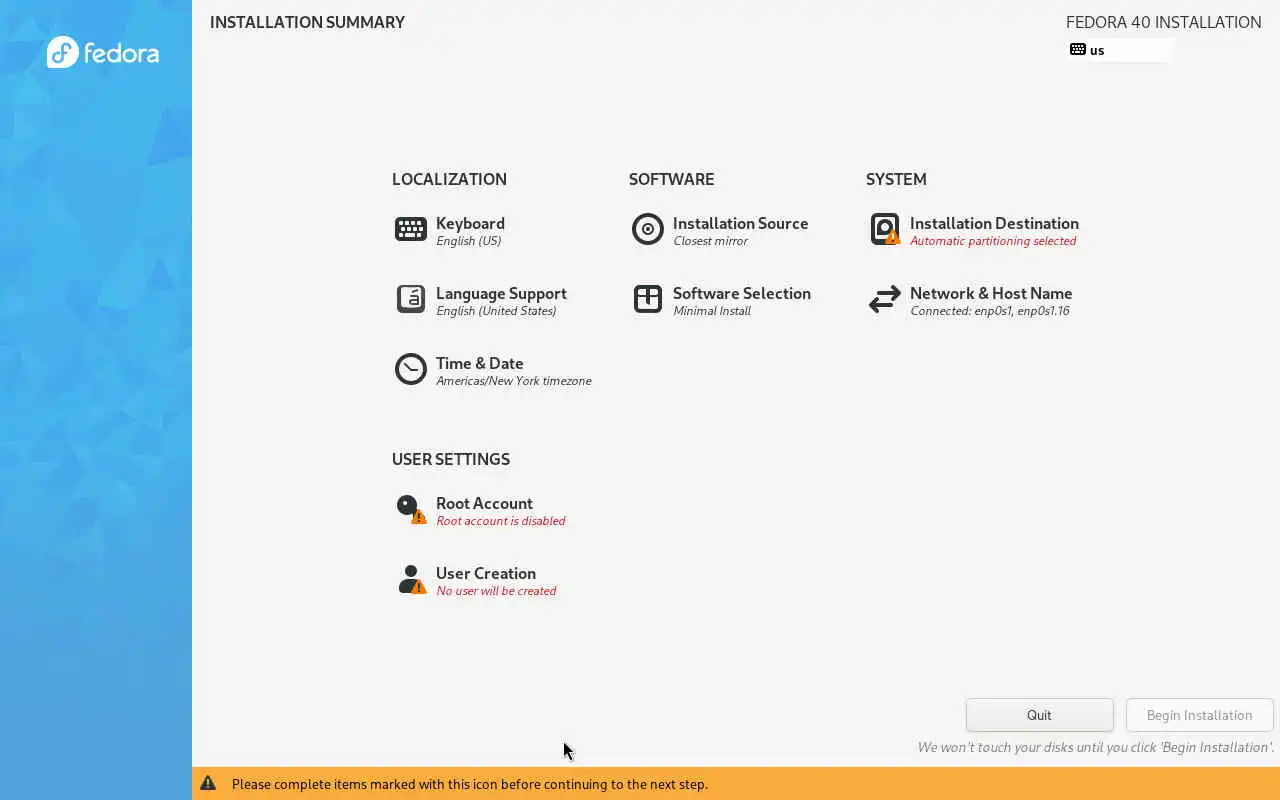1280x800 pixels.
Task: Open Installation Destination label
Action: (x=994, y=223)
